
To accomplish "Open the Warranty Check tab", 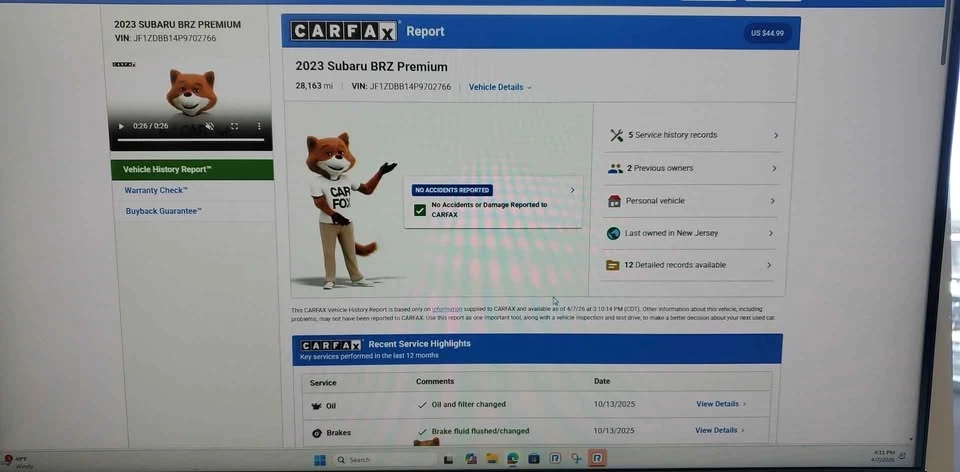I will [x=156, y=190].
